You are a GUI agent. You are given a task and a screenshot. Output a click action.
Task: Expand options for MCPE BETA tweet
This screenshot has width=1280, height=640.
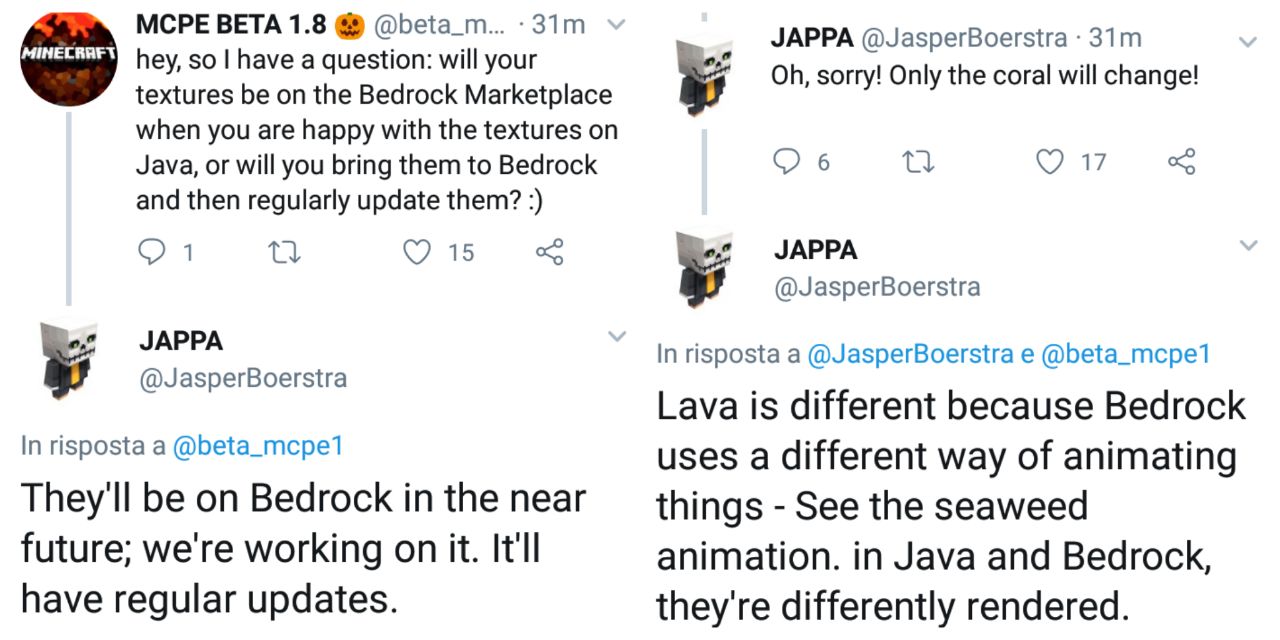point(617,25)
